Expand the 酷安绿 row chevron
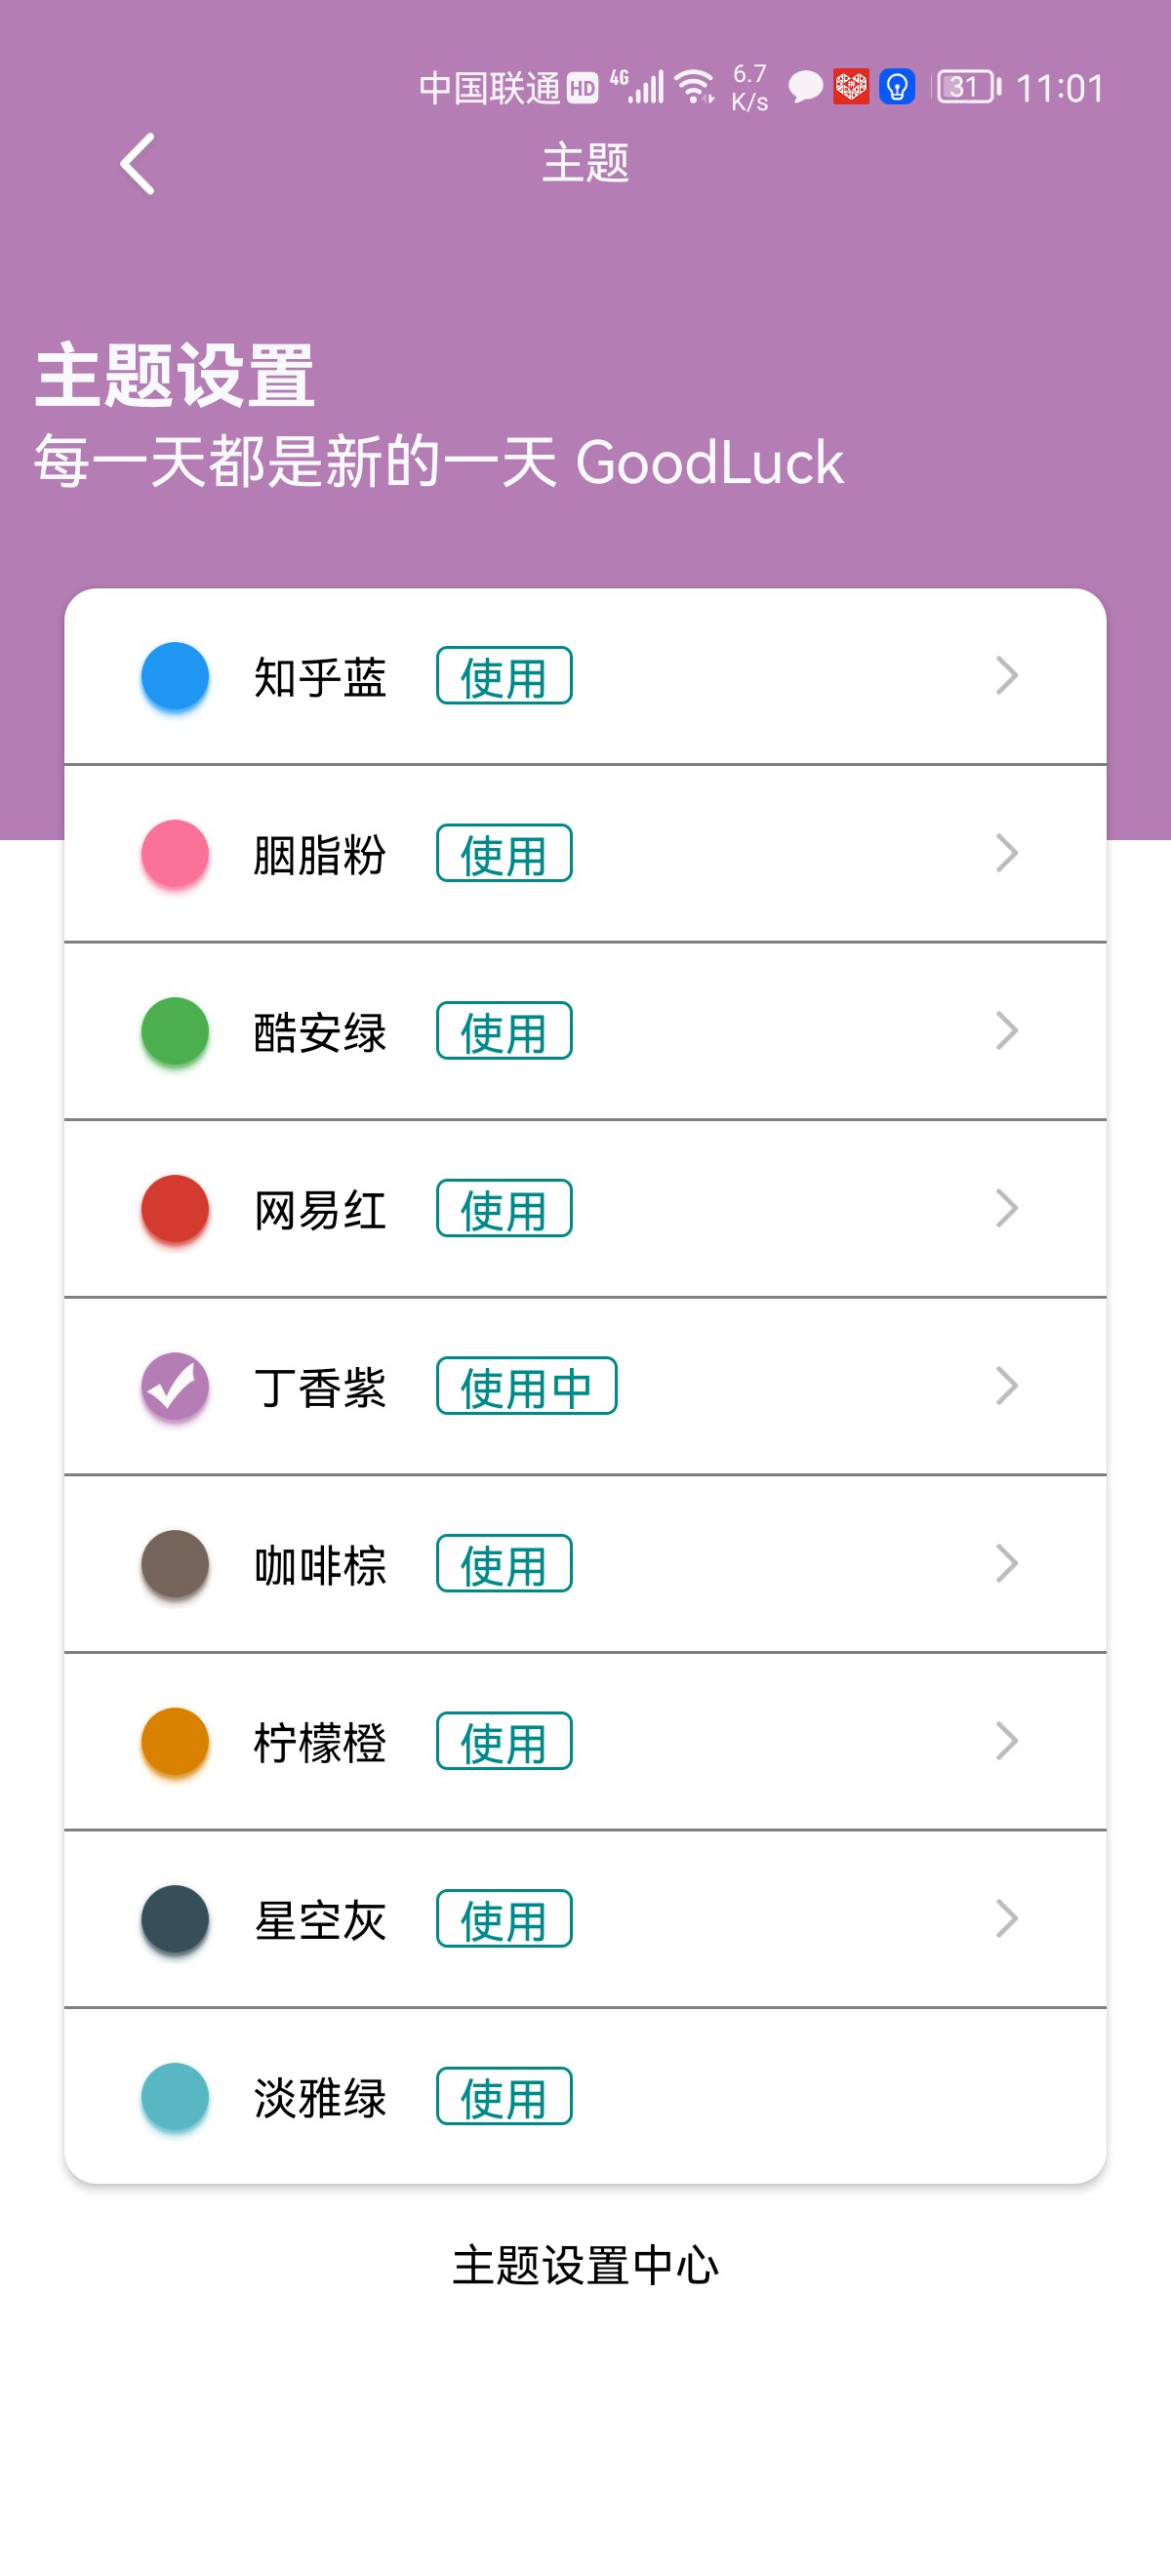The height and width of the screenshot is (2576, 1171). [x=1006, y=1031]
